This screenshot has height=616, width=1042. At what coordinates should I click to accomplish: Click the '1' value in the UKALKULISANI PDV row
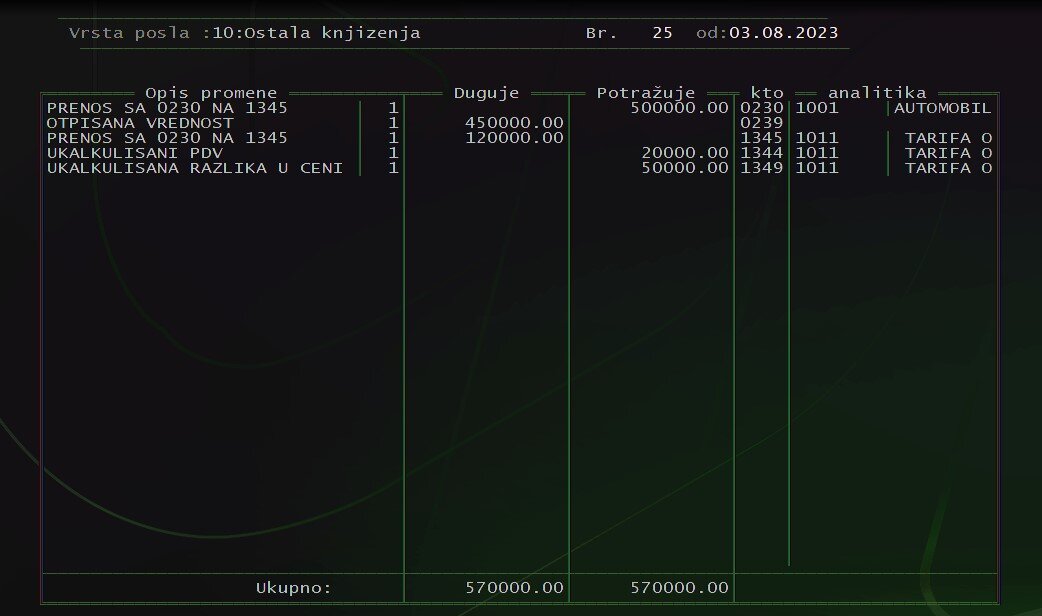393,153
